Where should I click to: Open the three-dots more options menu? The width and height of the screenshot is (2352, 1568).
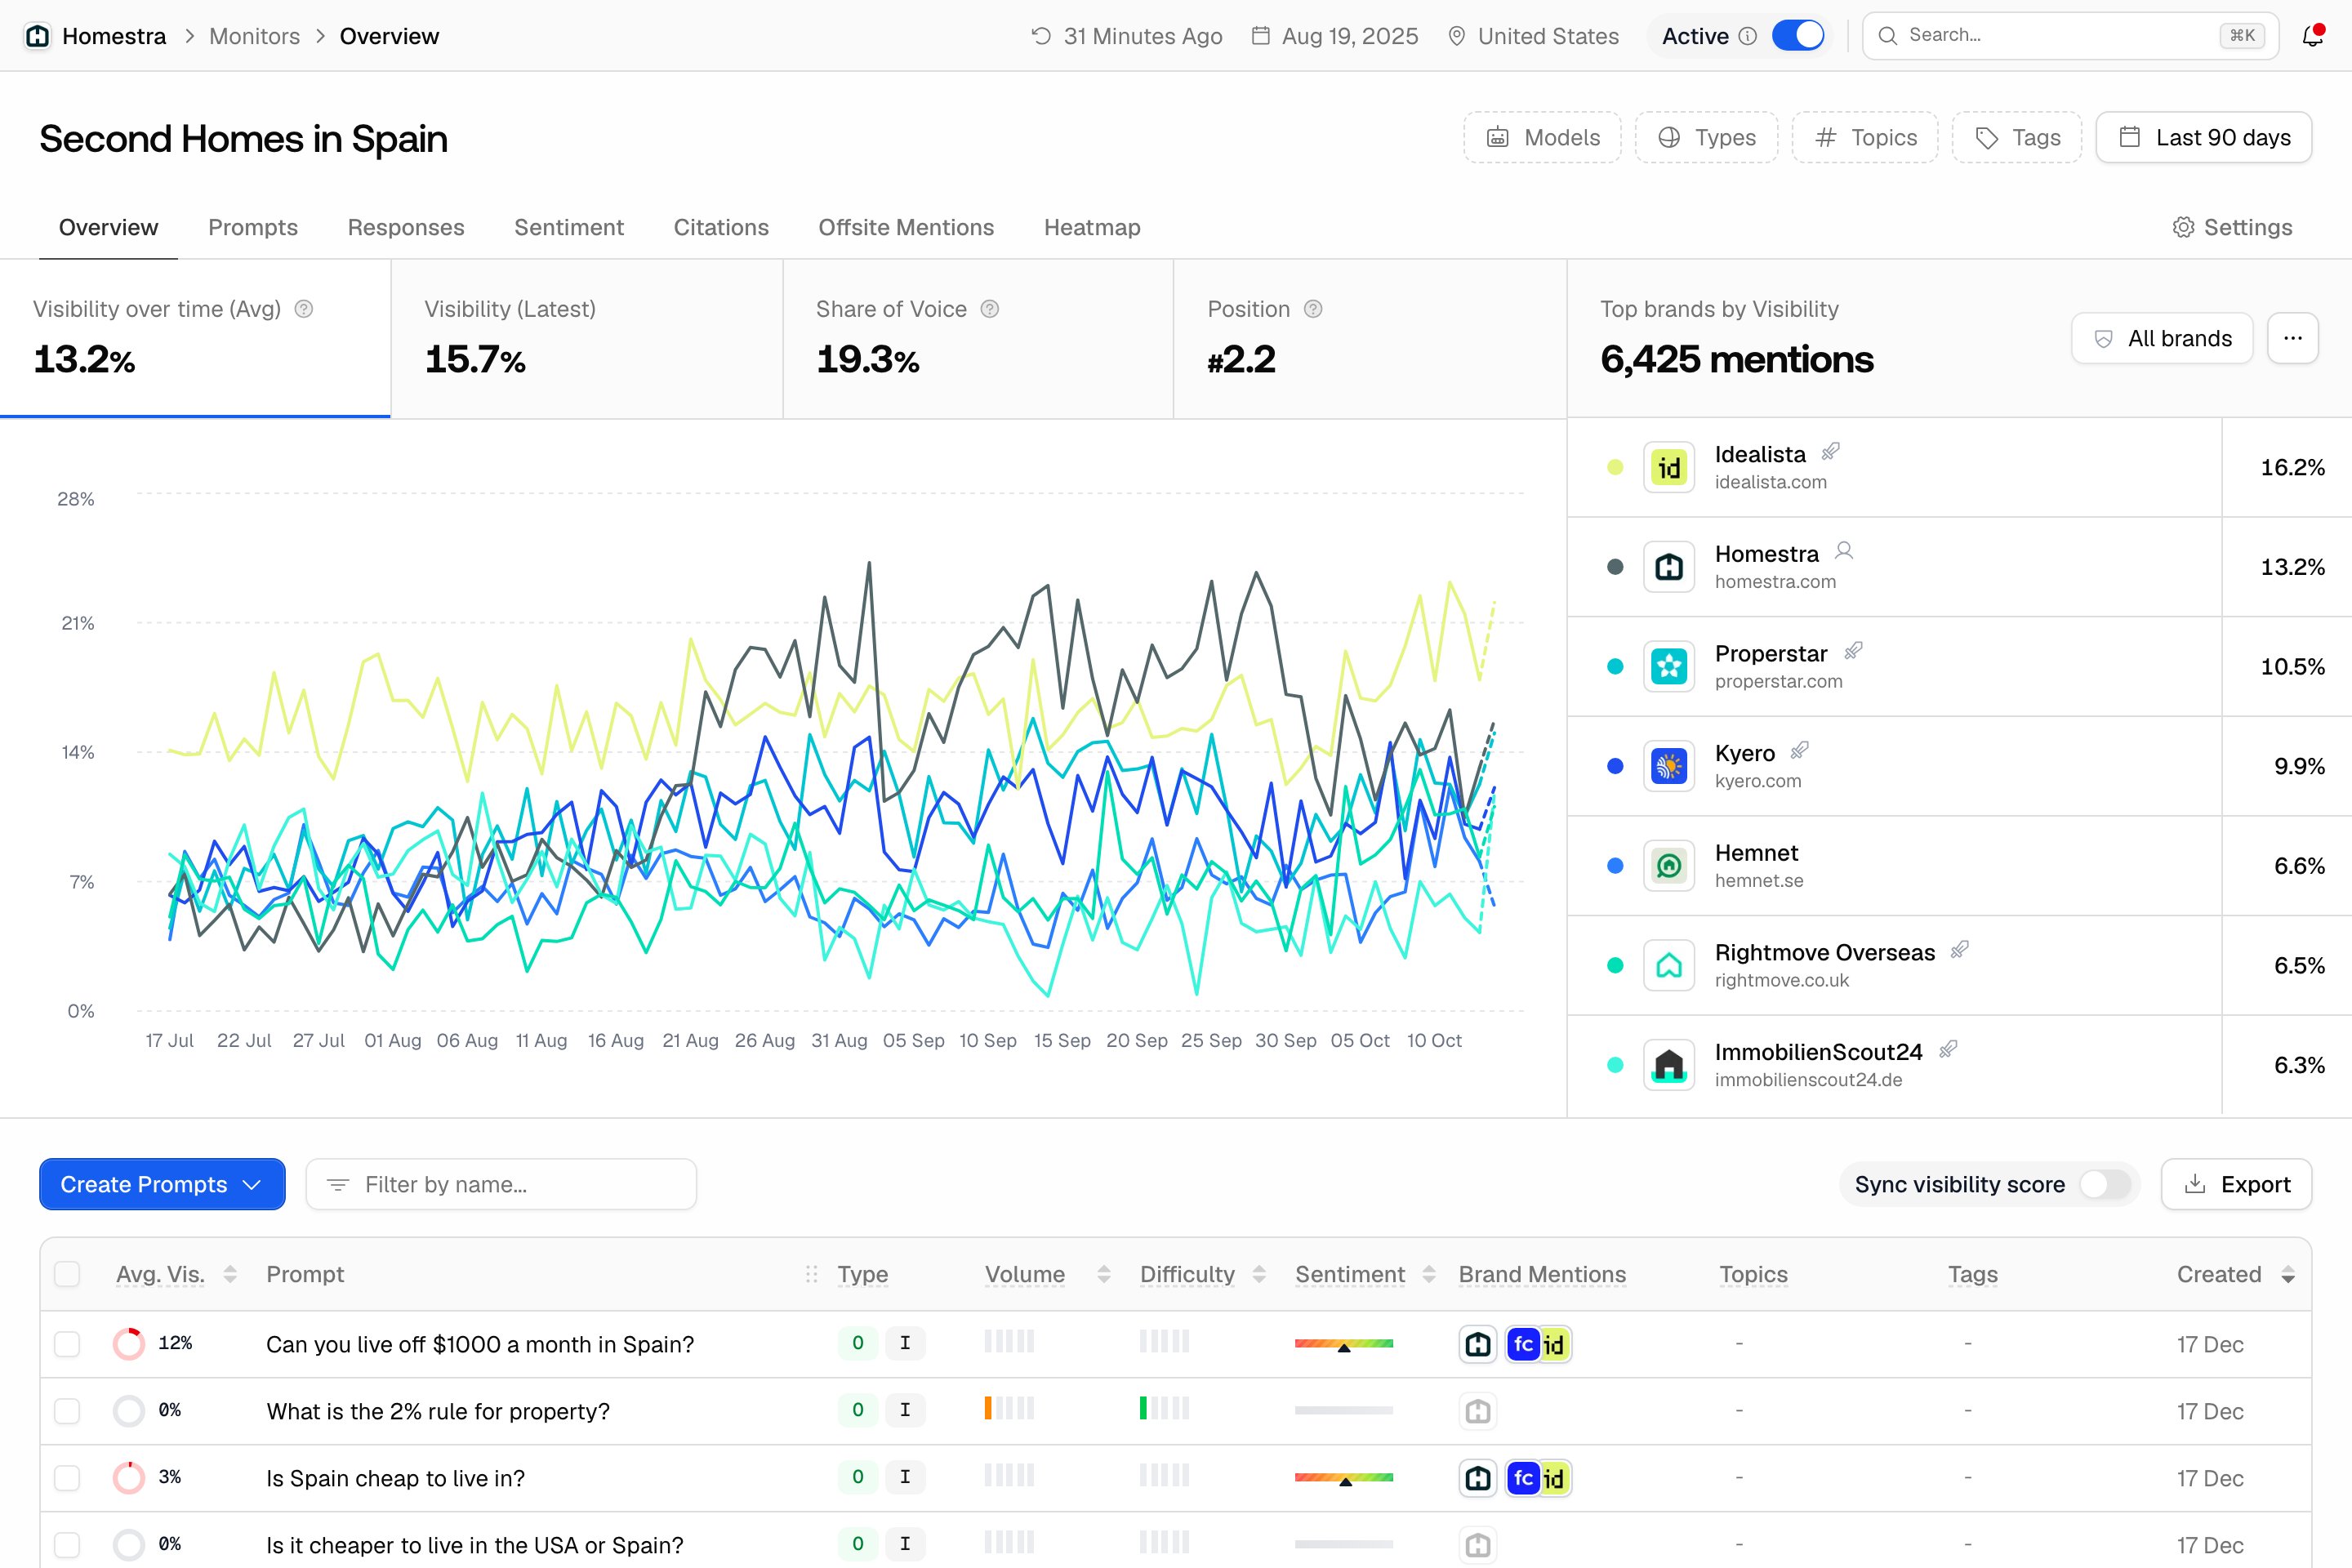[x=2292, y=338]
